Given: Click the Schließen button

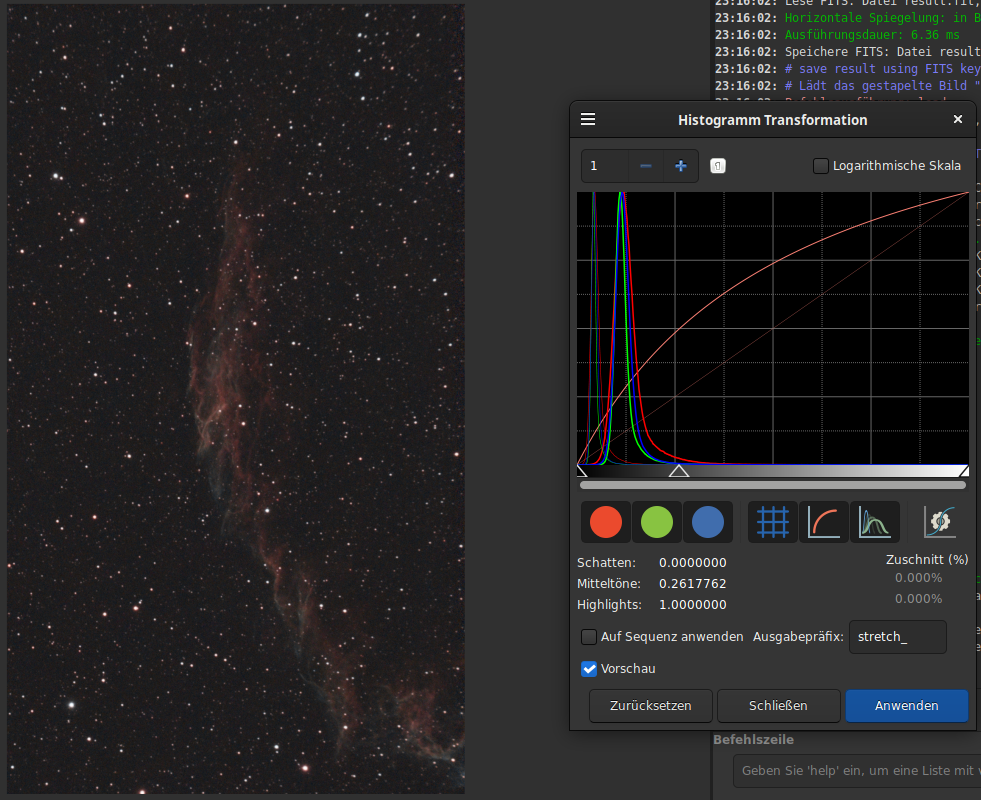Looking at the screenshot, I should click(778, 706).
